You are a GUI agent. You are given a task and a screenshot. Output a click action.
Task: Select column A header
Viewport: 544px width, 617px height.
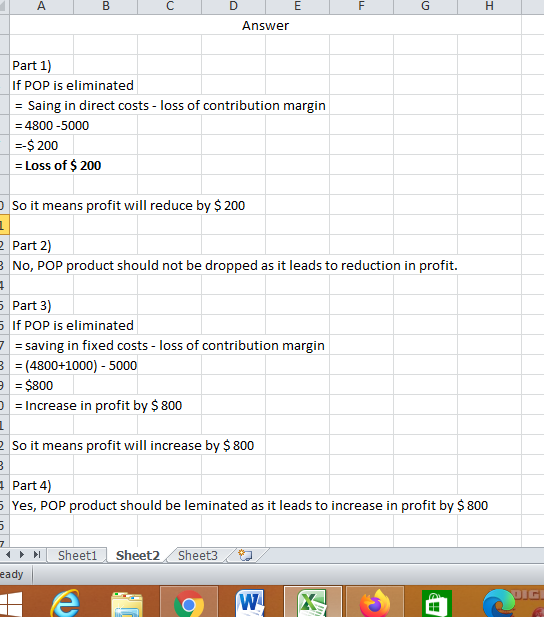(41, 6)
